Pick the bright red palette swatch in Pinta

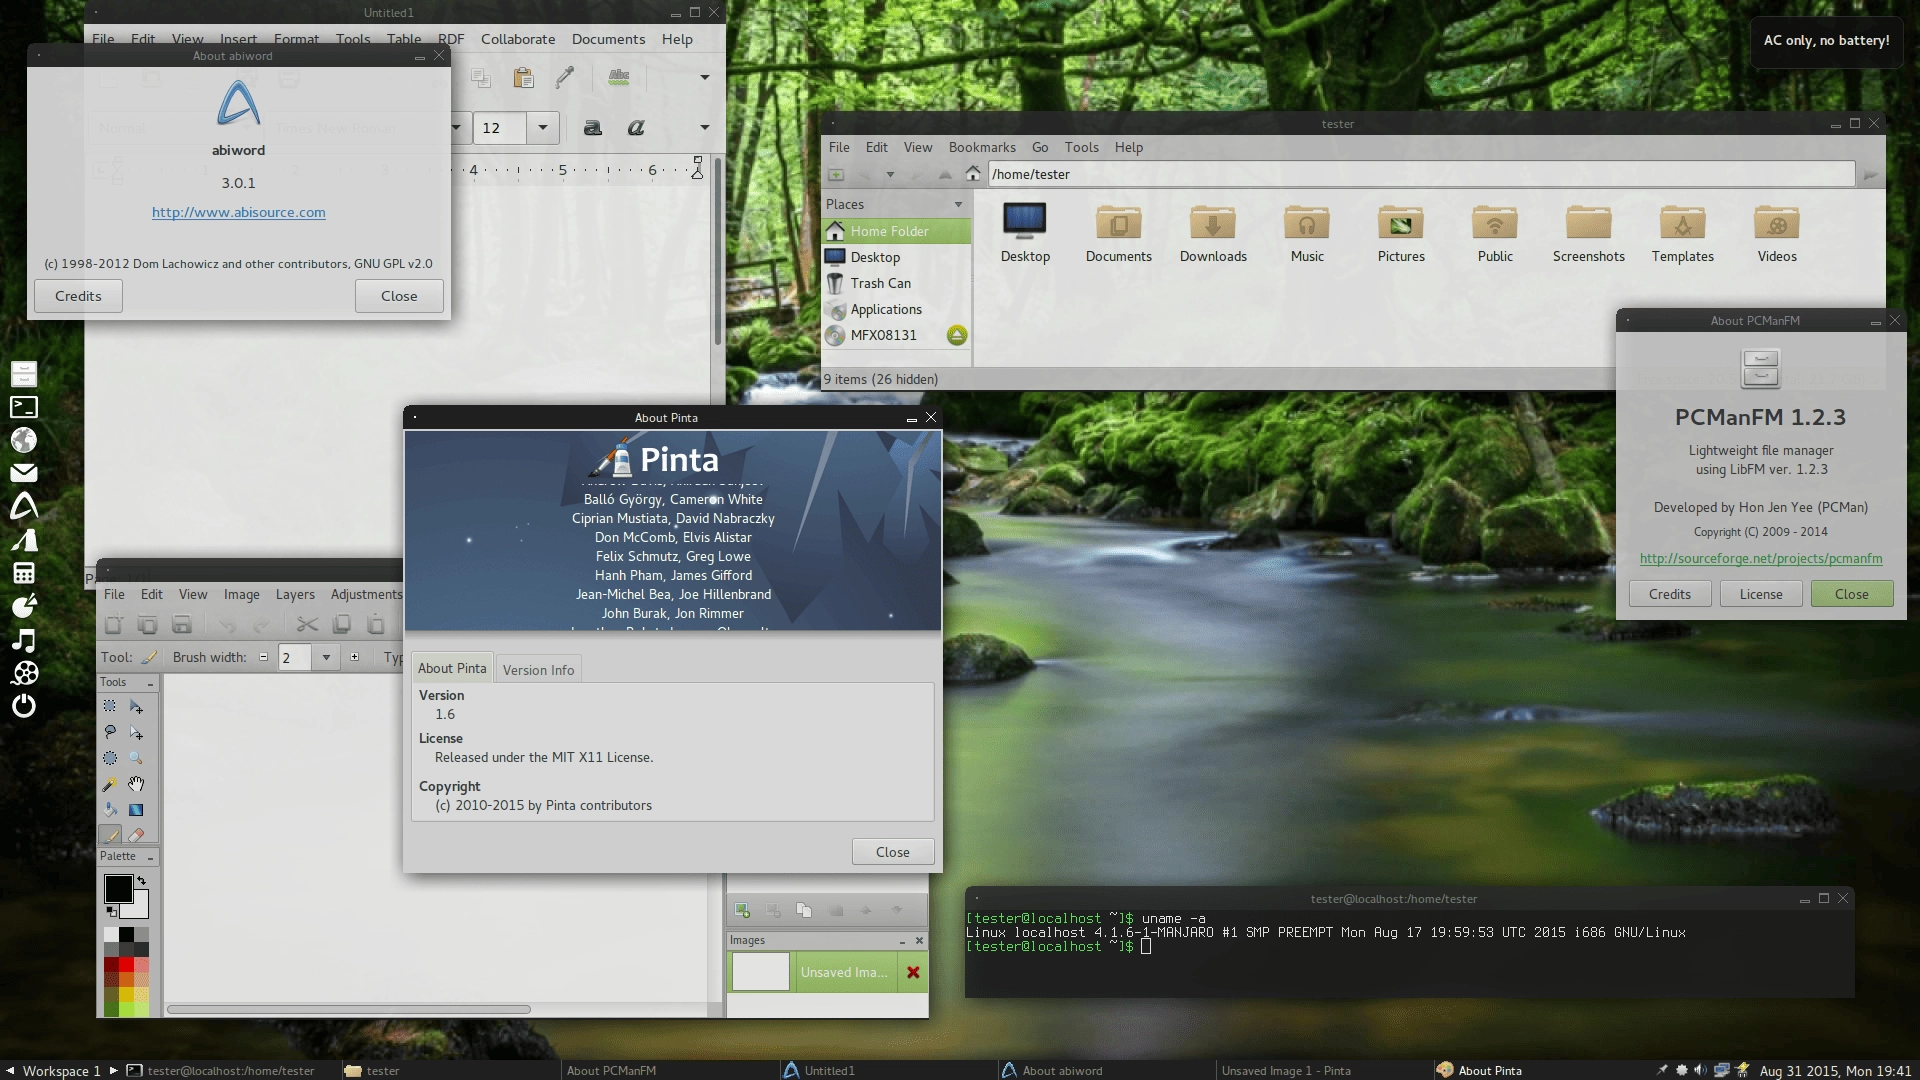click(x=126, y=964)
